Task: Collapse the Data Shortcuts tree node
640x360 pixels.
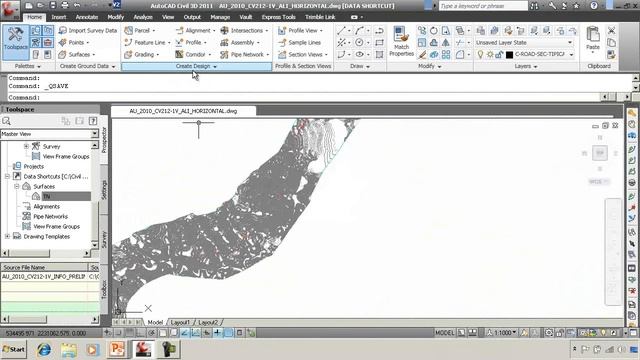Action: 7,176
